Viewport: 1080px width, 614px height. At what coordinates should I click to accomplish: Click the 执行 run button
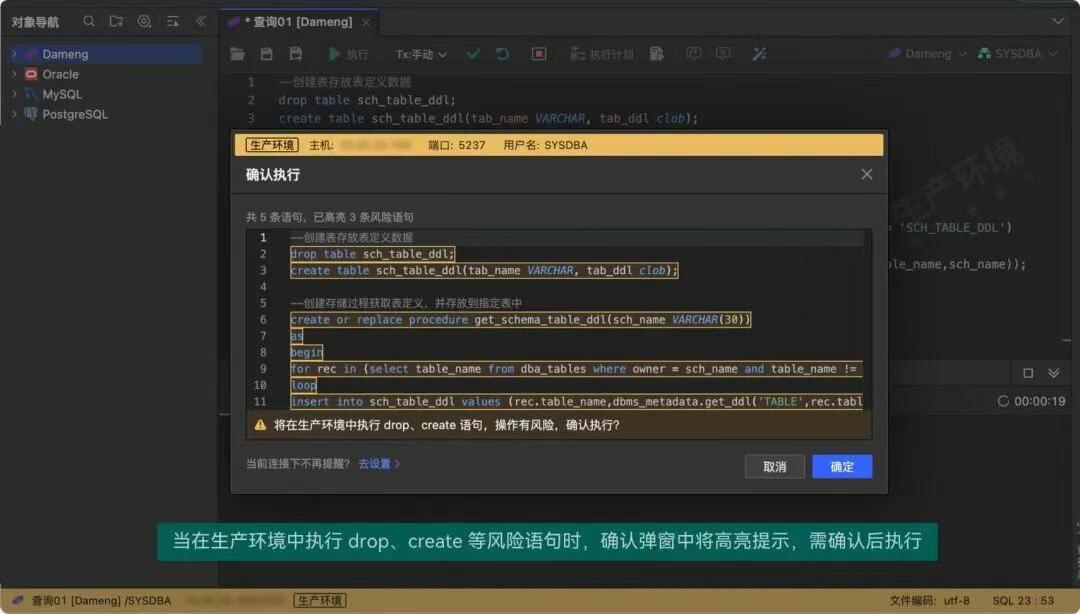tap(348, 54)
